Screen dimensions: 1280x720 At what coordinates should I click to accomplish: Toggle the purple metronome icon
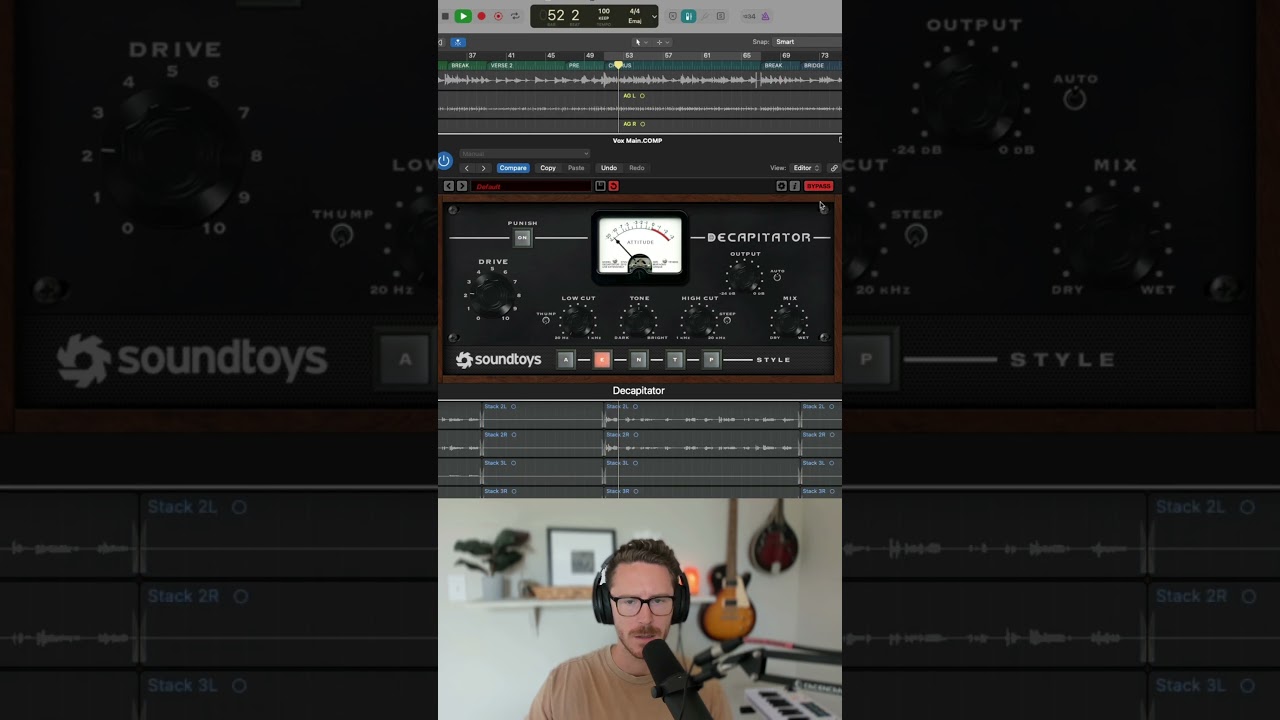point(766,16)
